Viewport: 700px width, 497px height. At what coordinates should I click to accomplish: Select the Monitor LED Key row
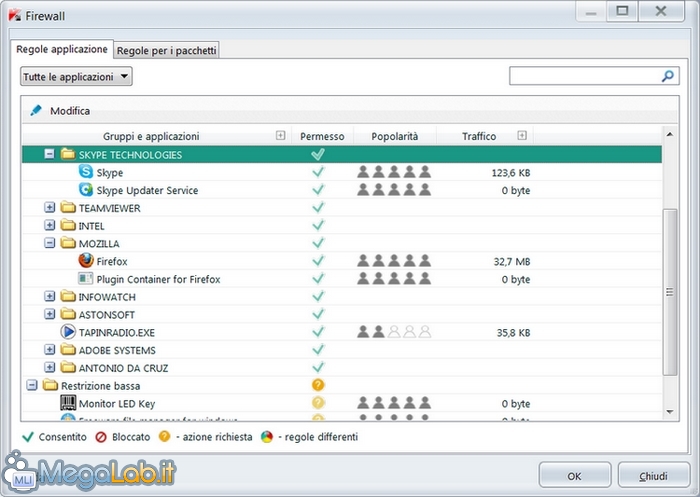click(x=342, y=403)
